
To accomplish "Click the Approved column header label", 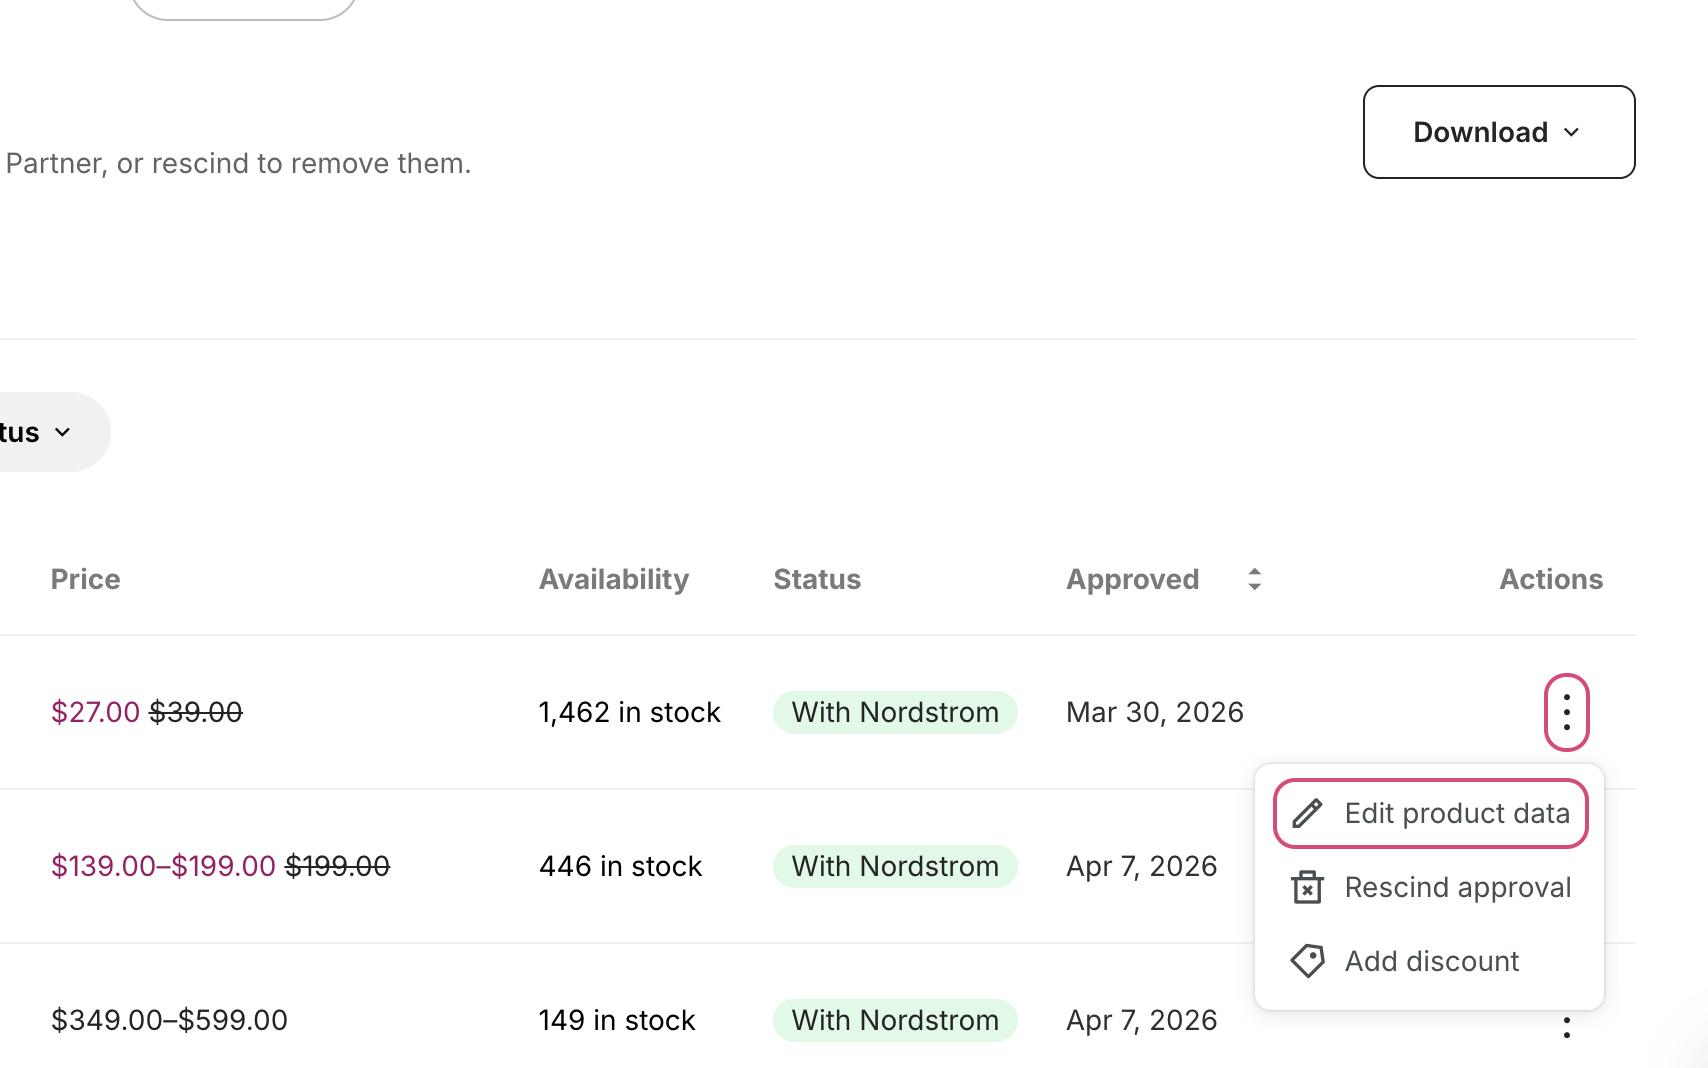I will (x=1132, y=579).
